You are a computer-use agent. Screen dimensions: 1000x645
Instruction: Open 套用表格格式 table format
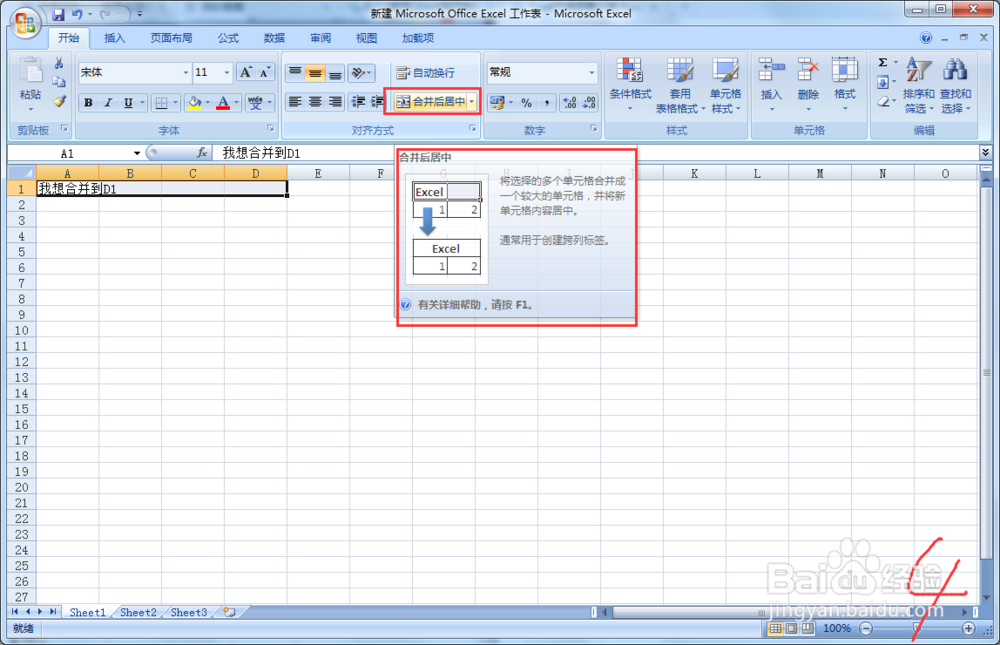click(x=680, y=85)
